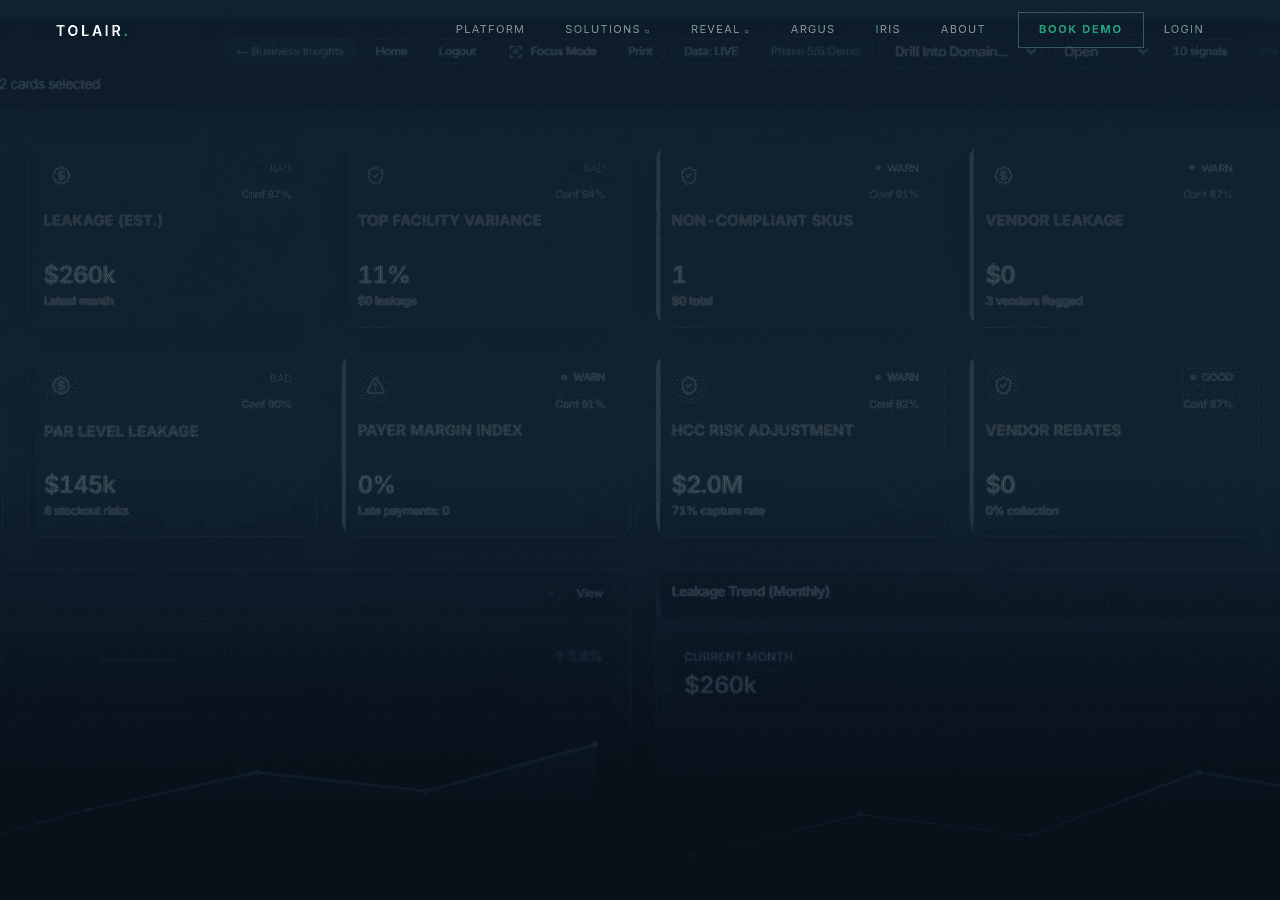This screenshot has height=900, width=1280.
Task: Select the VENDOR LEAKAGE card title
Action: pyautogui.click(x=1054, y=220)
